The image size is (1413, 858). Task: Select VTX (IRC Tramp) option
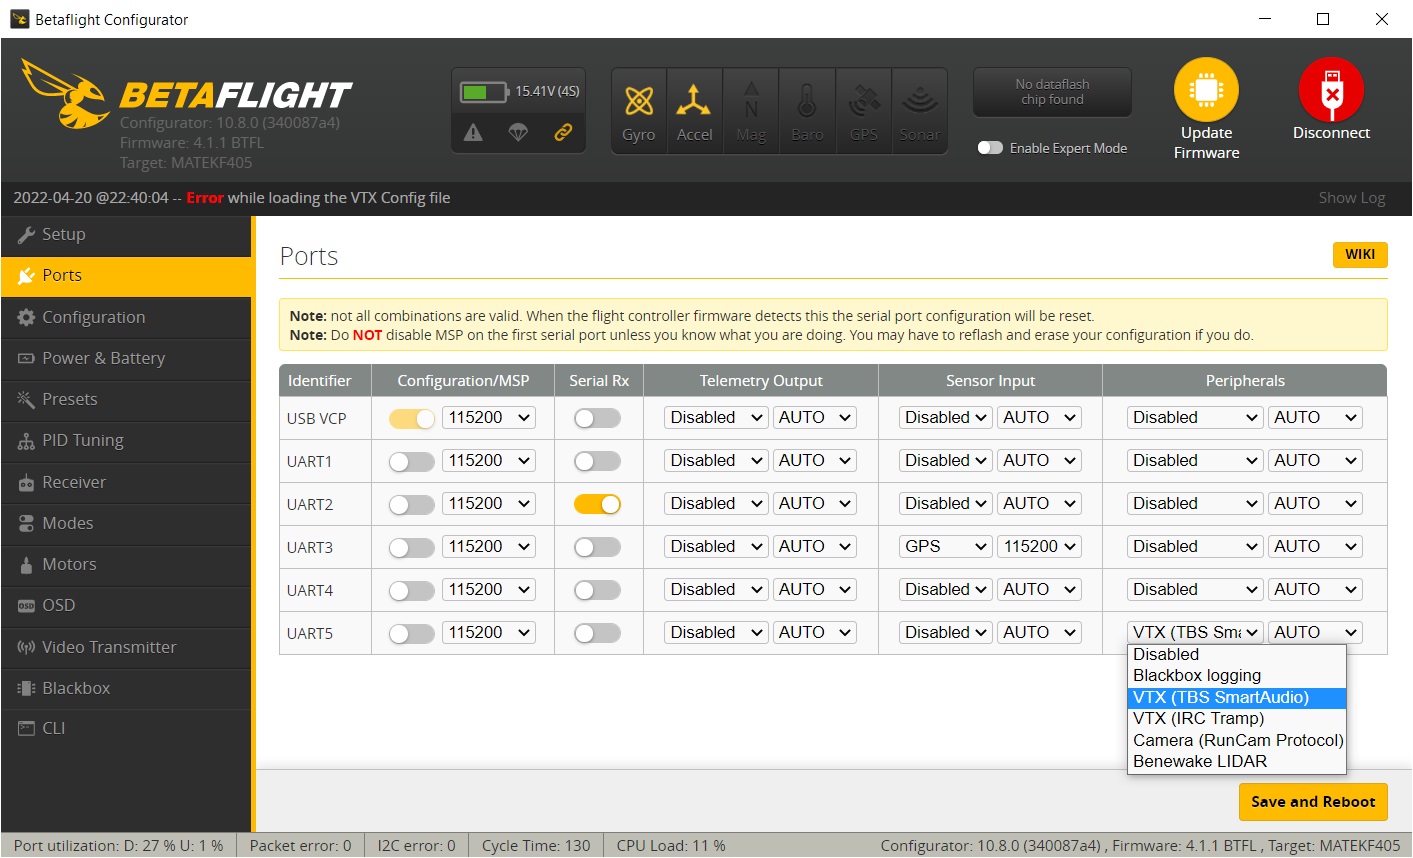coord(1236,719)
